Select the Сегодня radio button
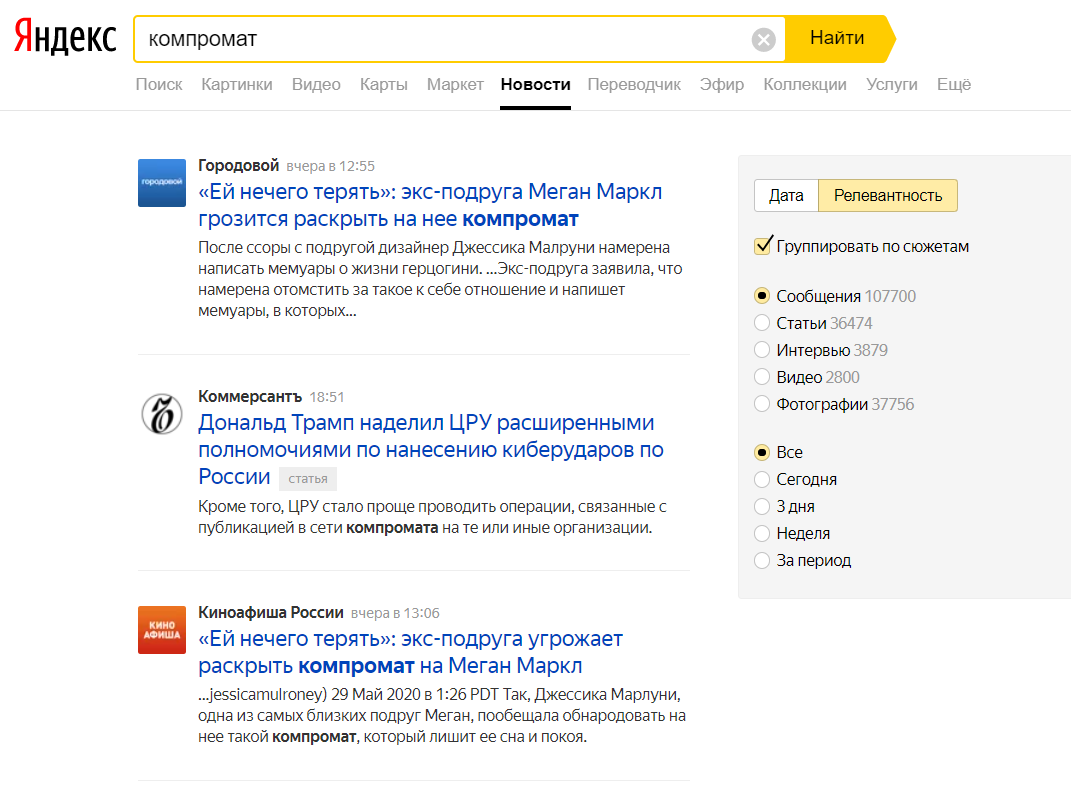 point(762,480)
